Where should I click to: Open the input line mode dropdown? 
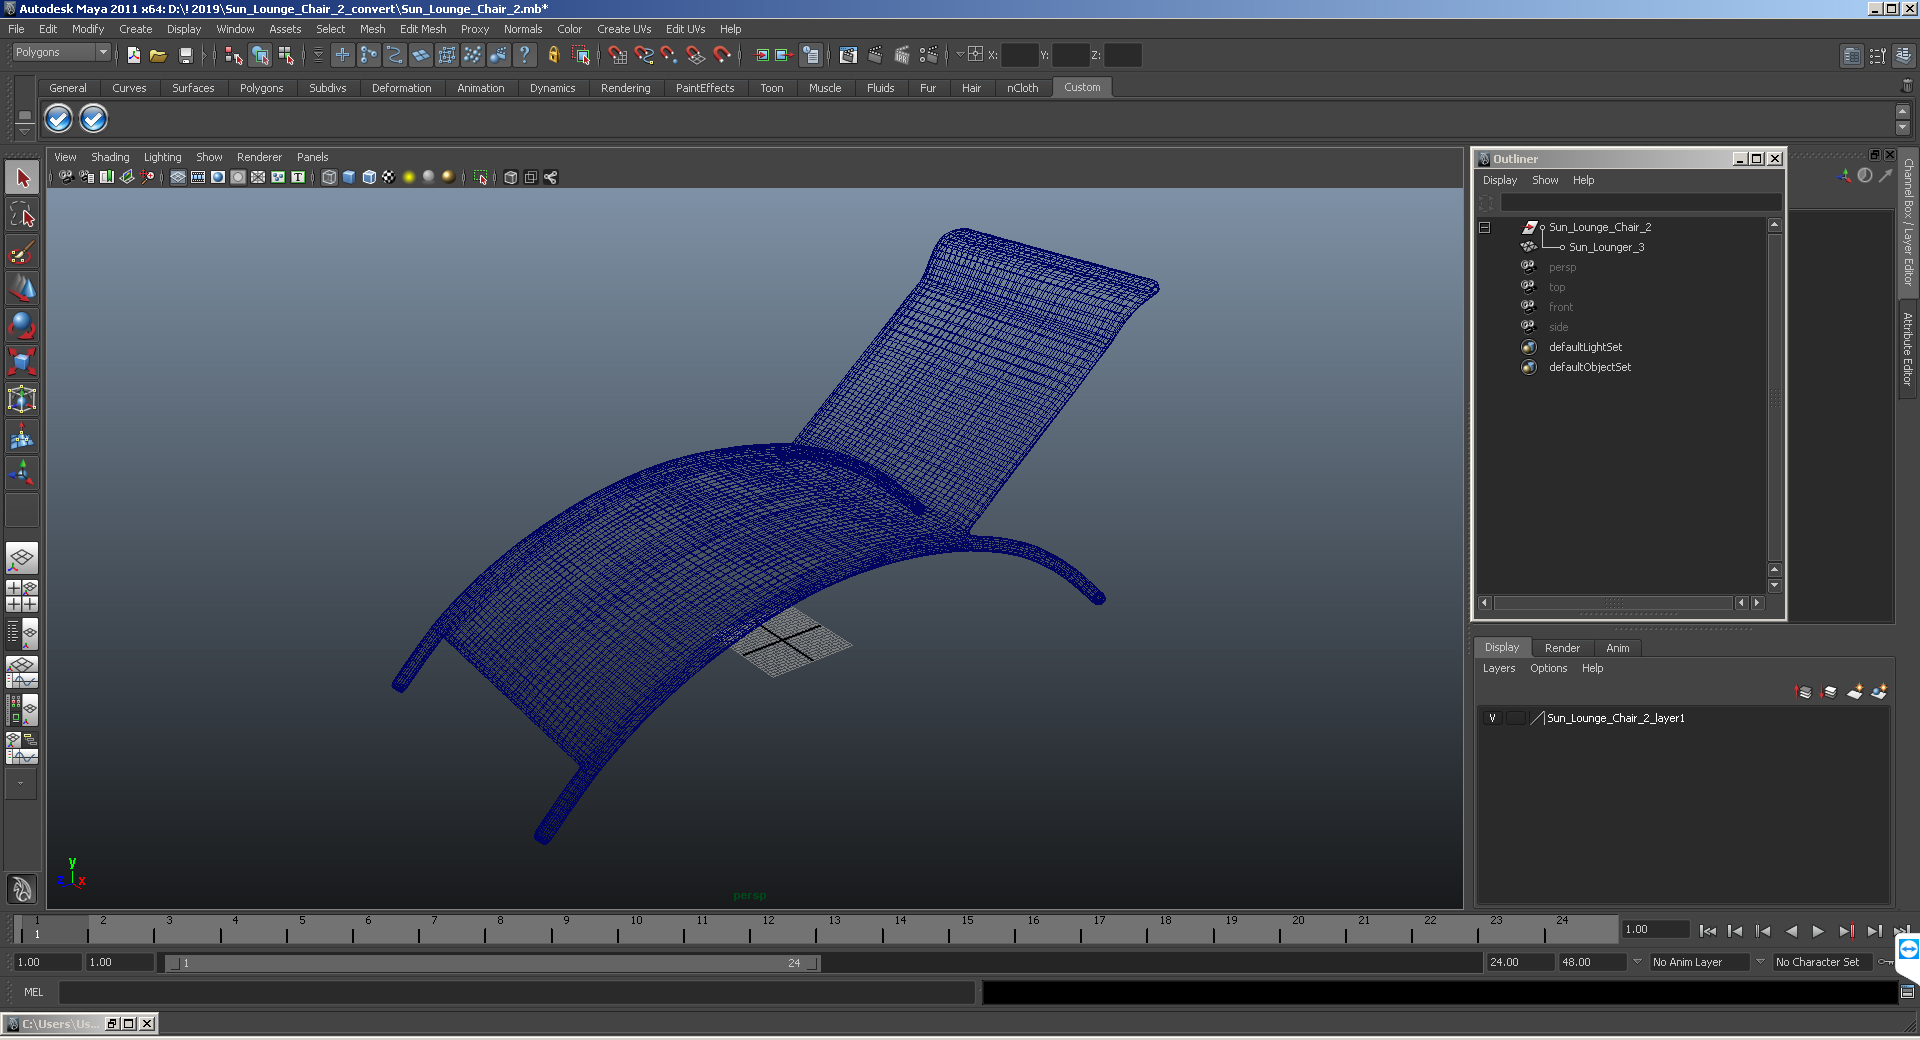coord(959,55)
